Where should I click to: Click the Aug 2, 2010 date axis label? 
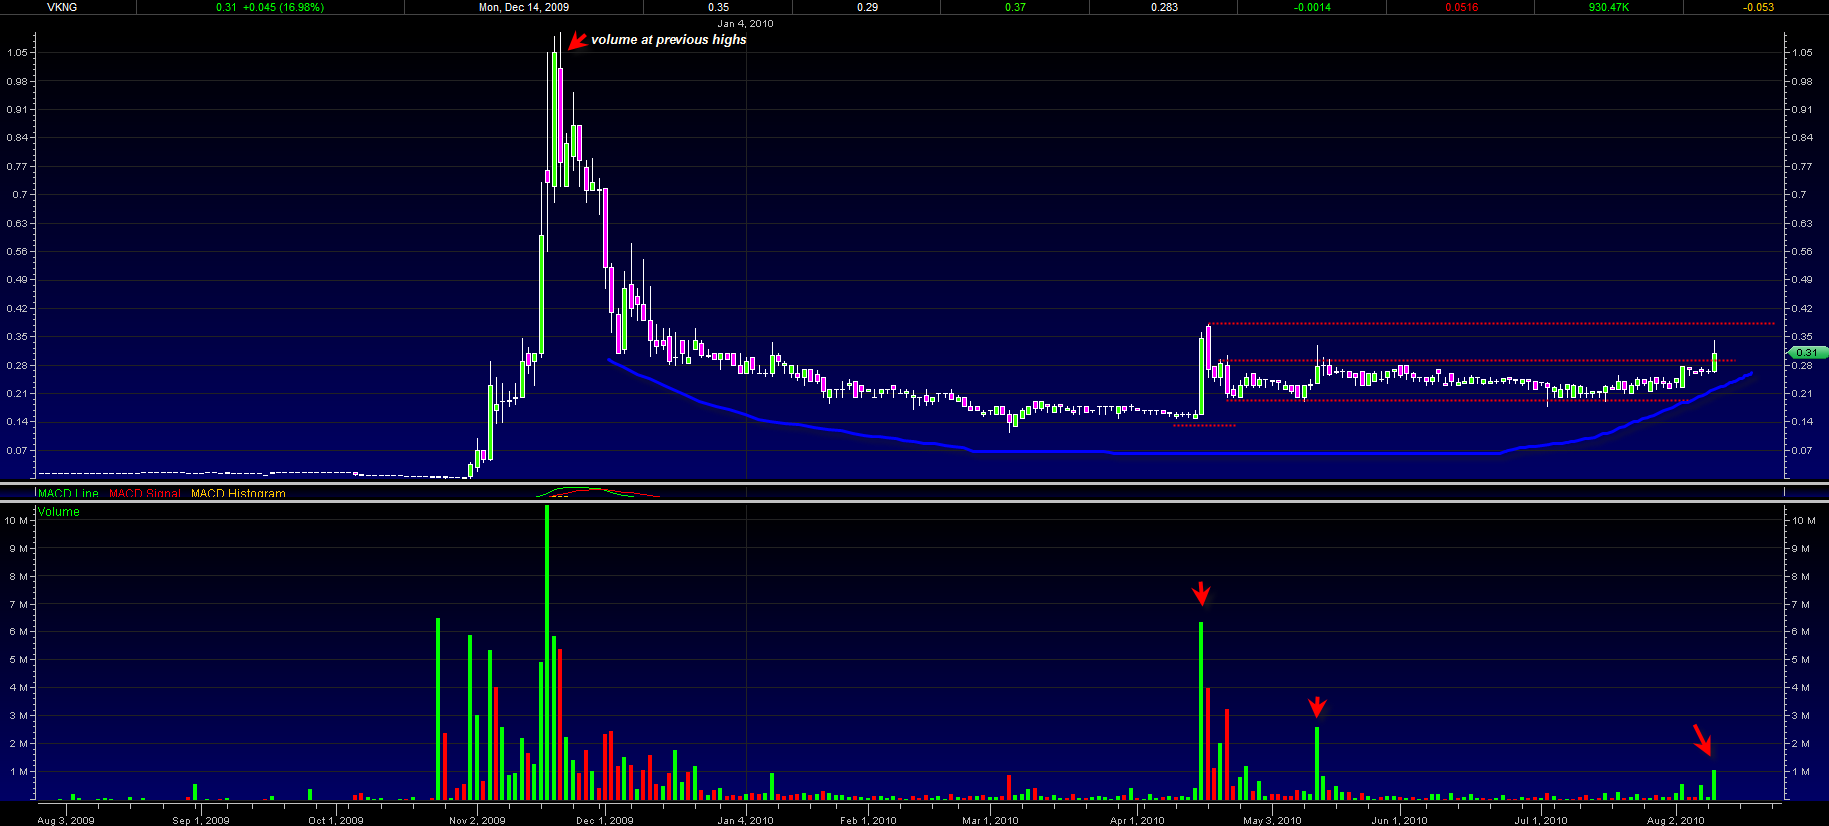pos(1675,820)
